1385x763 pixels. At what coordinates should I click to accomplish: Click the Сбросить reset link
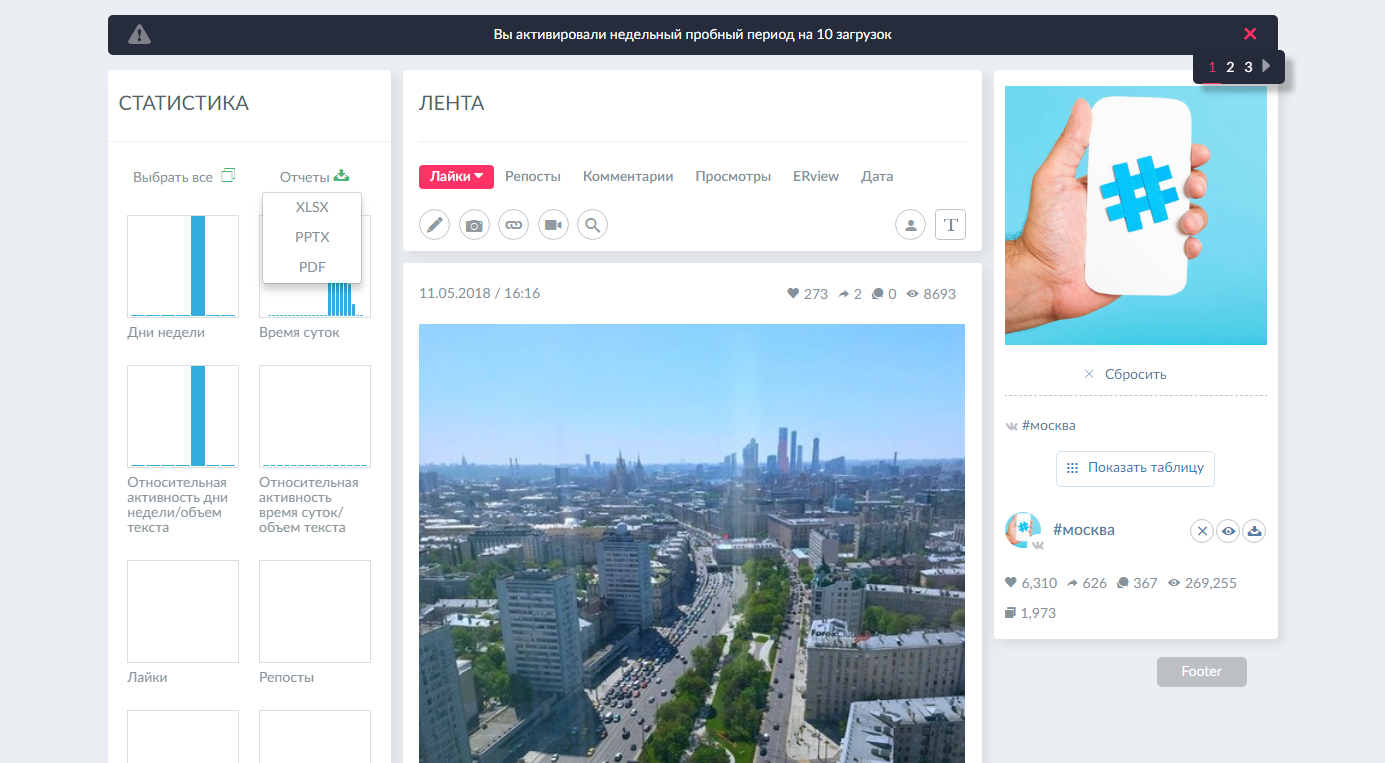[x=1125, y=374]
